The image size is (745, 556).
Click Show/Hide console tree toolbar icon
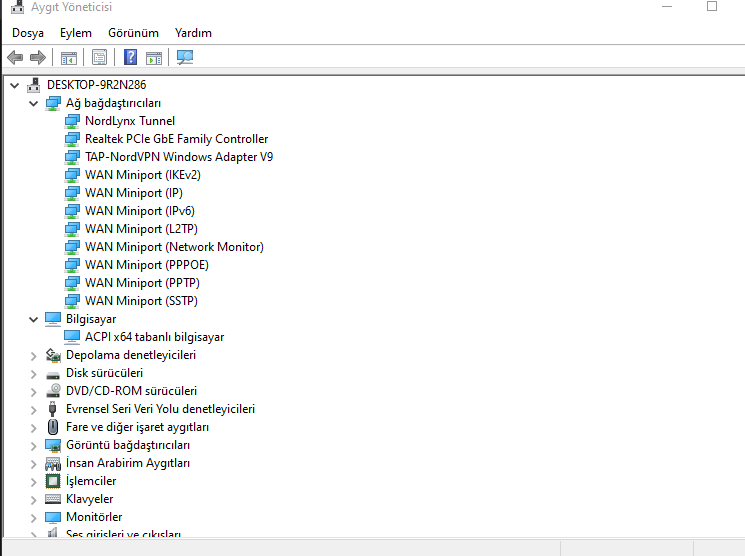(69, 58)
